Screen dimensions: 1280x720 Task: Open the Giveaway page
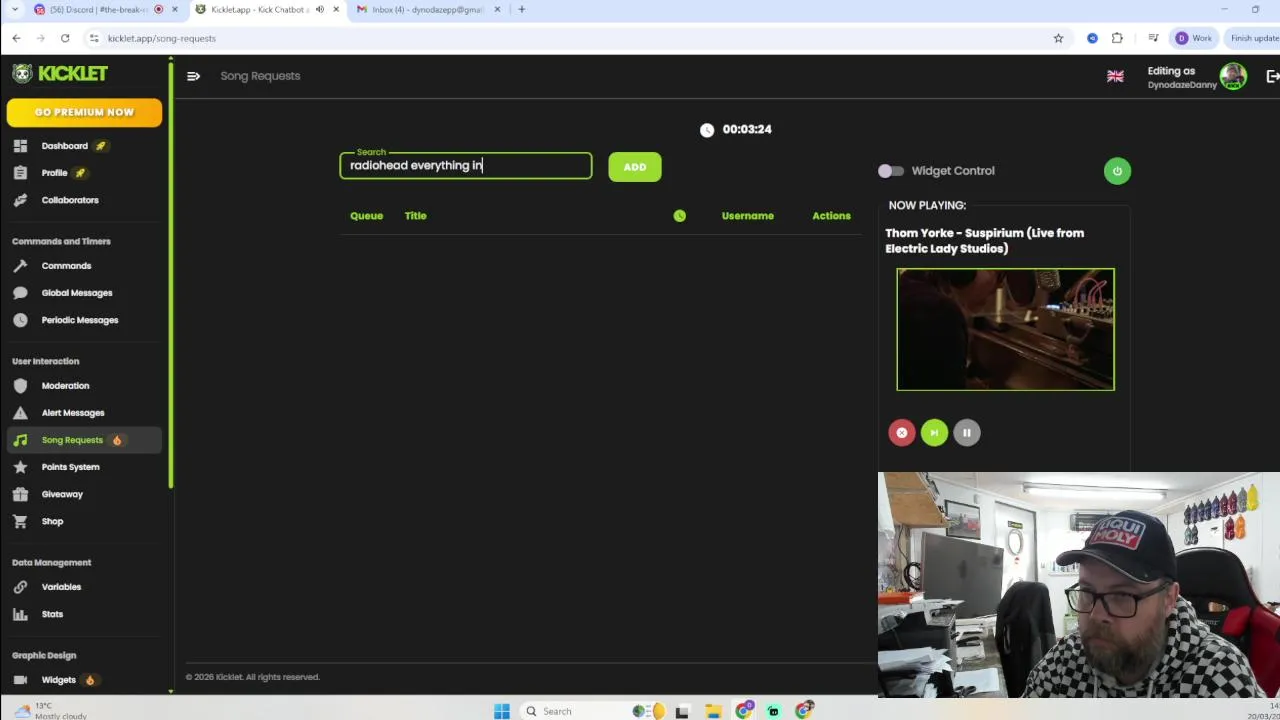(62, 494)
